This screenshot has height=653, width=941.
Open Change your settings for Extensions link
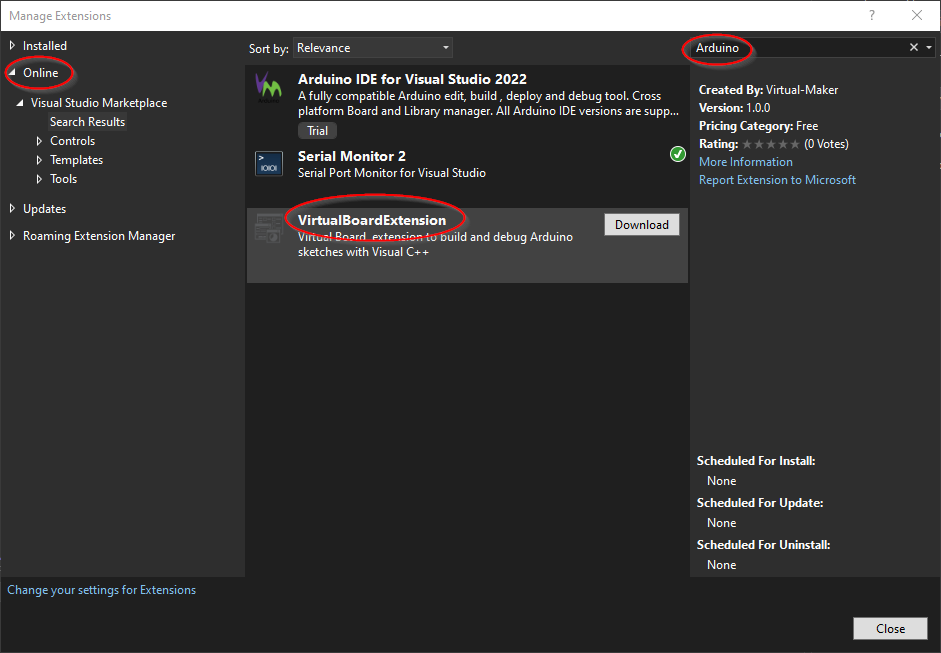(101, 590)
